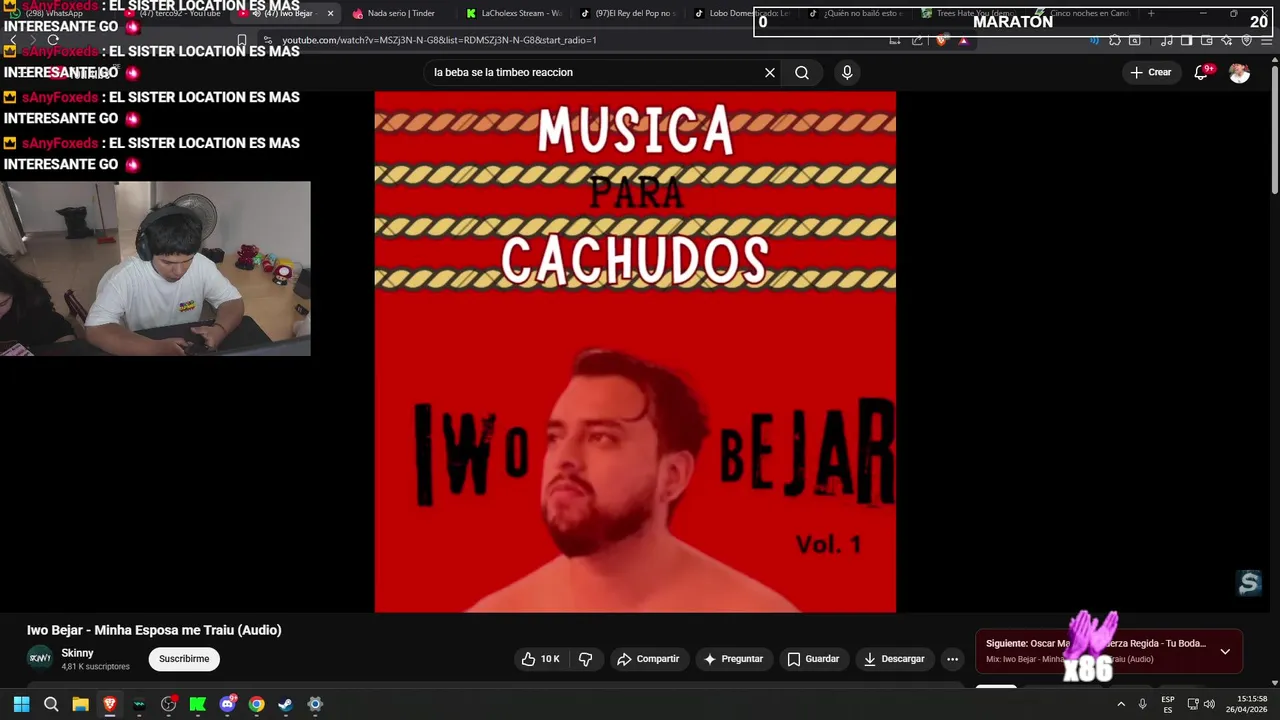Clear the YouTube search text

770,72
